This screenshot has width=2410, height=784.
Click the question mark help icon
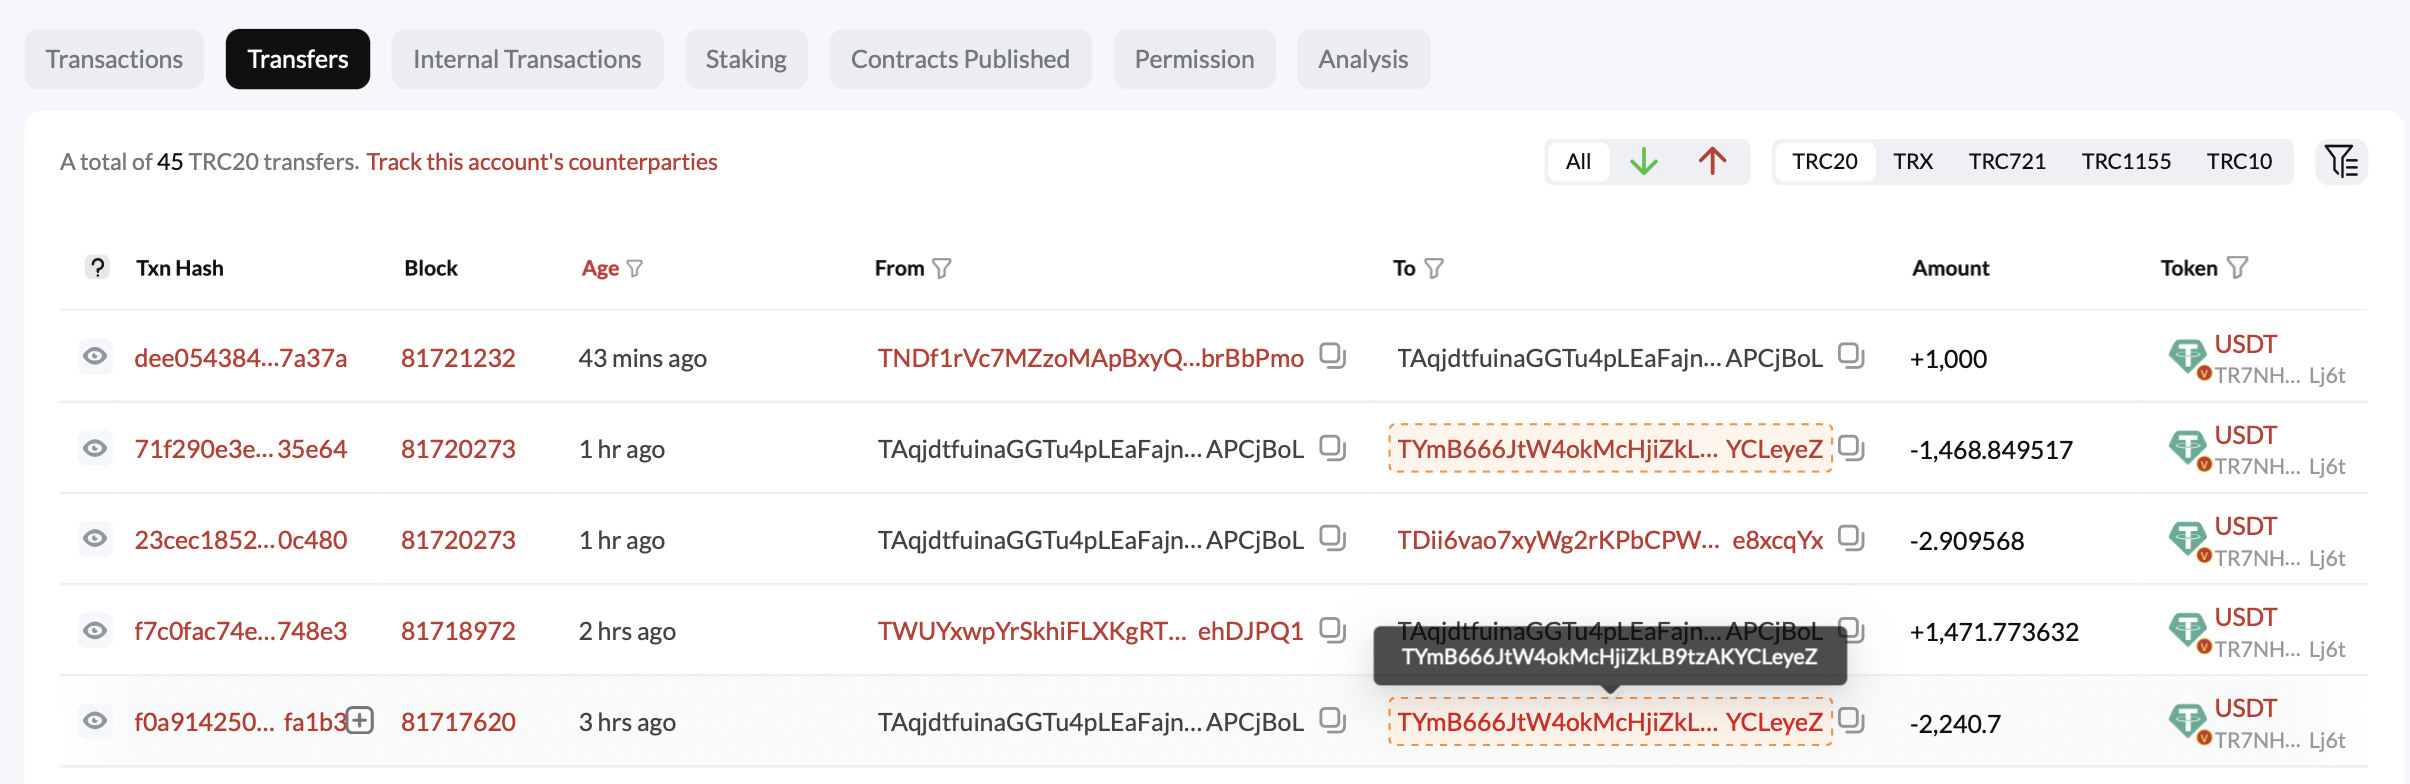pos(97,267)
